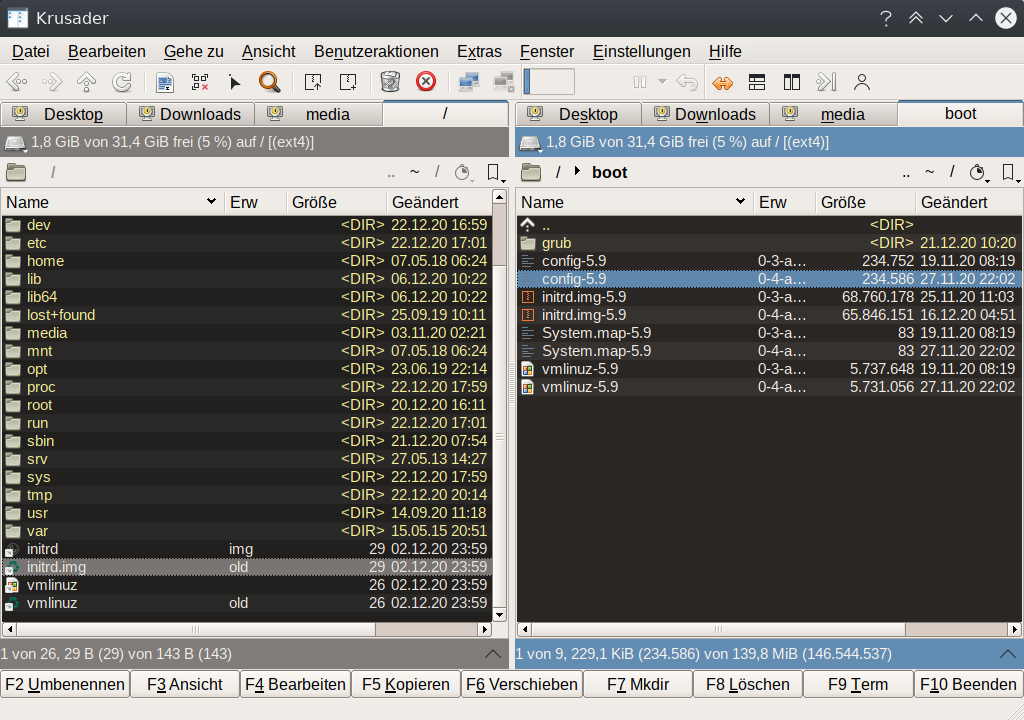
Task: Select the vmlinuz file with old extension
Action: tap(247, 603)
